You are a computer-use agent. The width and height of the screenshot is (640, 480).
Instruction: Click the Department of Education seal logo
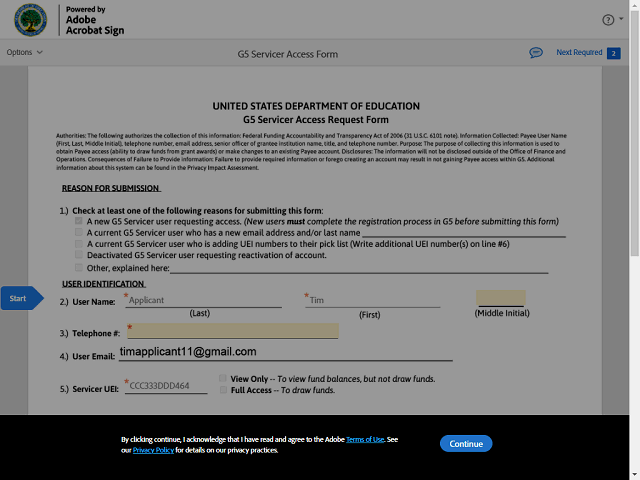[31, 20]
